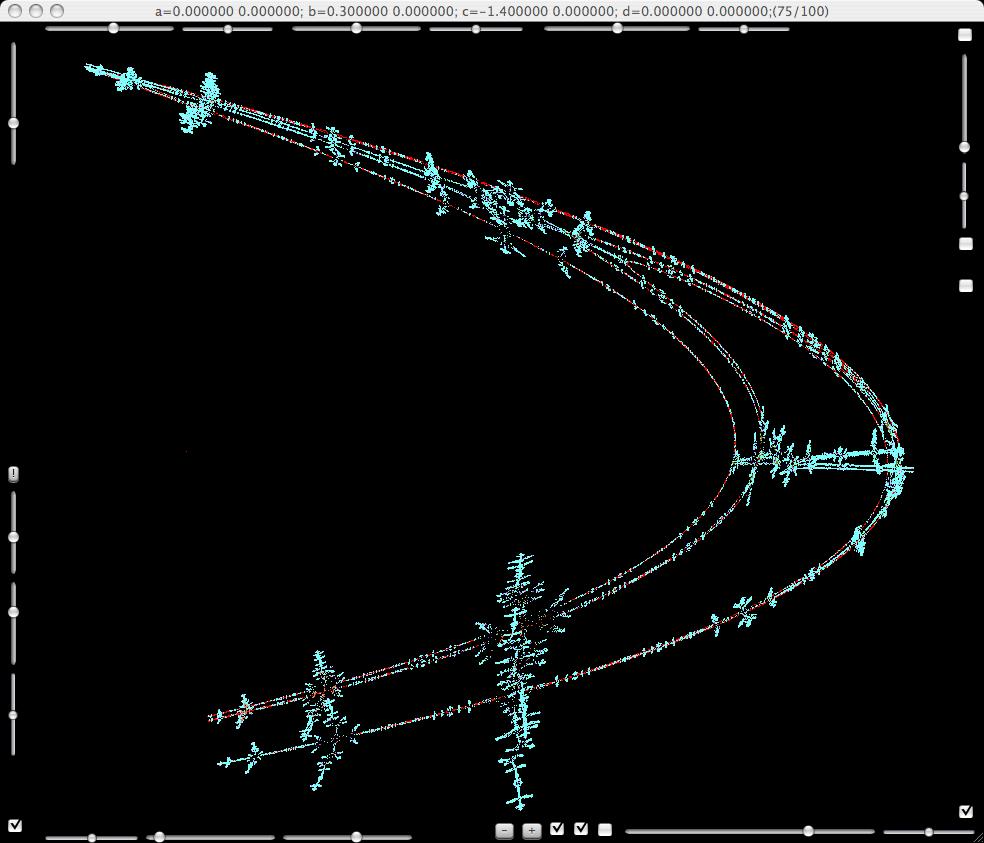Click the second, smaller top-row slider knob

(228, 29)
